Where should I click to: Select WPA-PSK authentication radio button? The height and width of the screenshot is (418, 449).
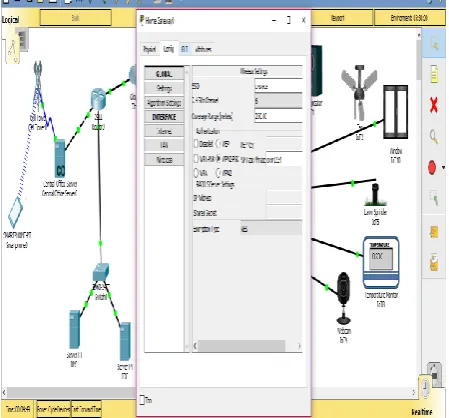pos(196,159)
